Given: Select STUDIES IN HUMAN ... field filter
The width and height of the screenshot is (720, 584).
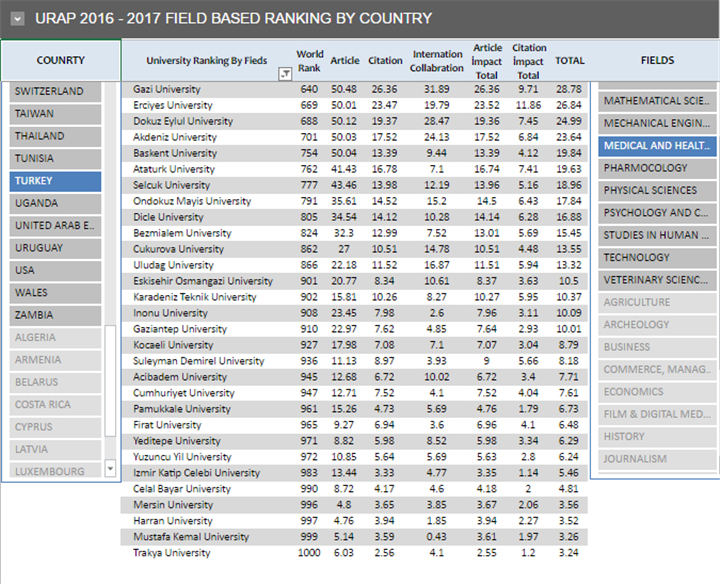Looking at the screenshot, I should click(657, 236).
